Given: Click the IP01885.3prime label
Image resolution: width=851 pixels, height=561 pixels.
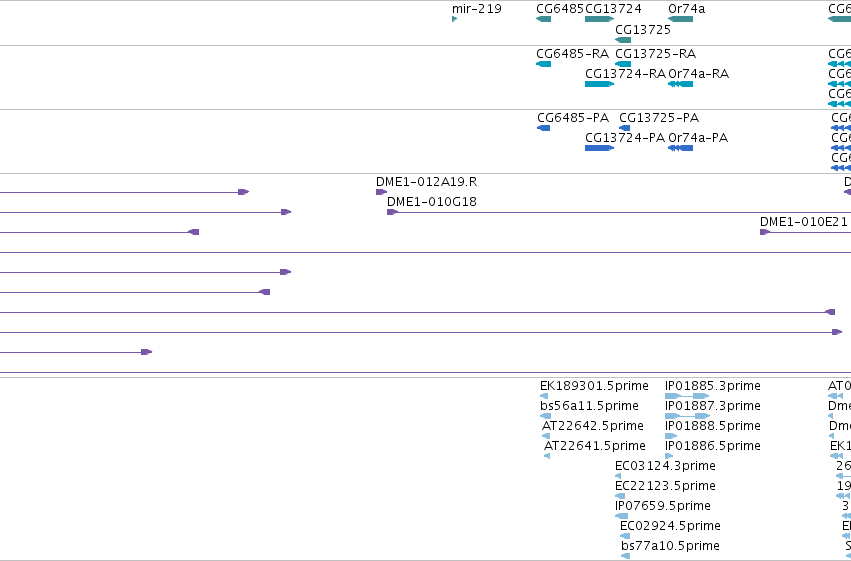Looking at the screenshot, I should [x=713, y=386].
